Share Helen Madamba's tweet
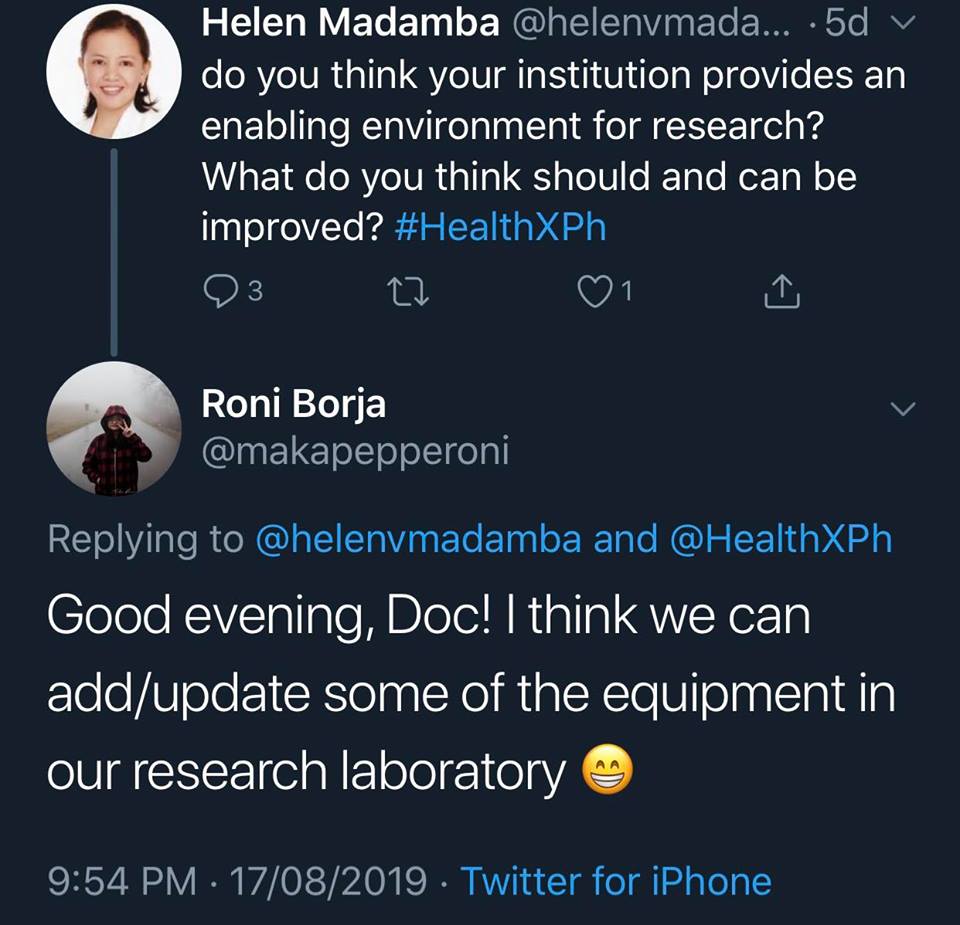This screenshot has width=960, height=925. point(783,291)
